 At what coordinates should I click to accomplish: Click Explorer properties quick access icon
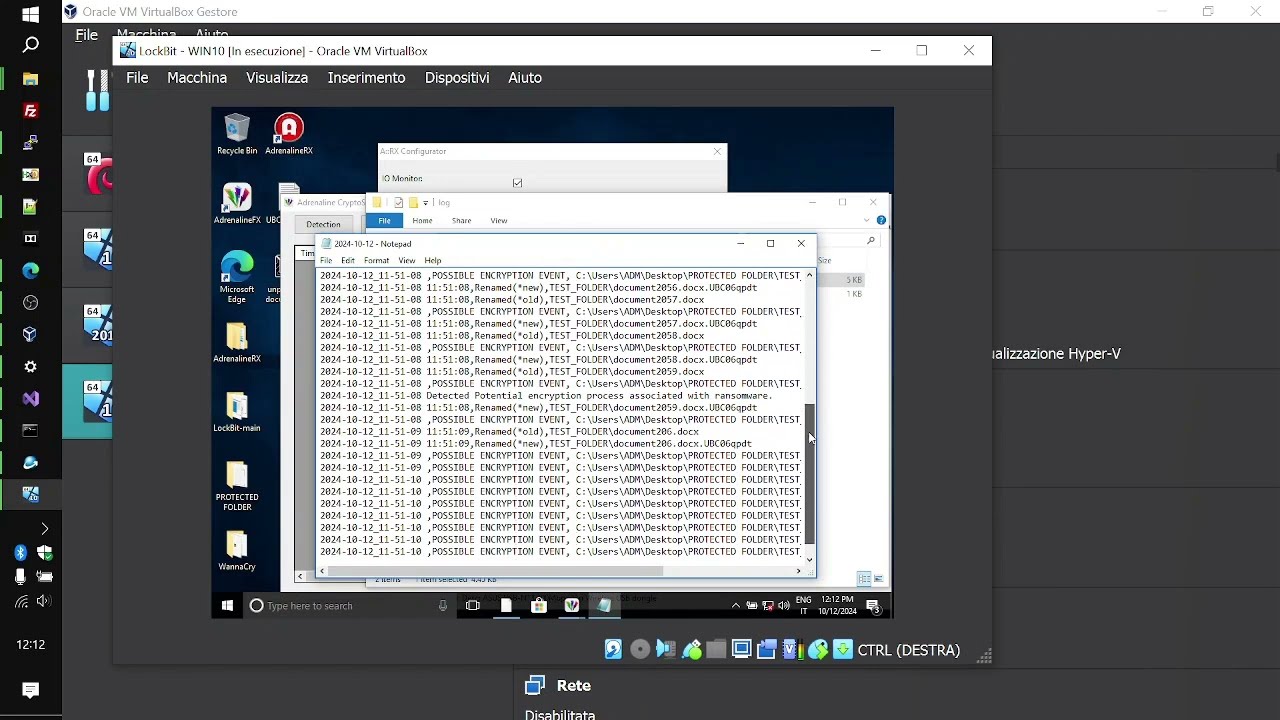point(398,202)
